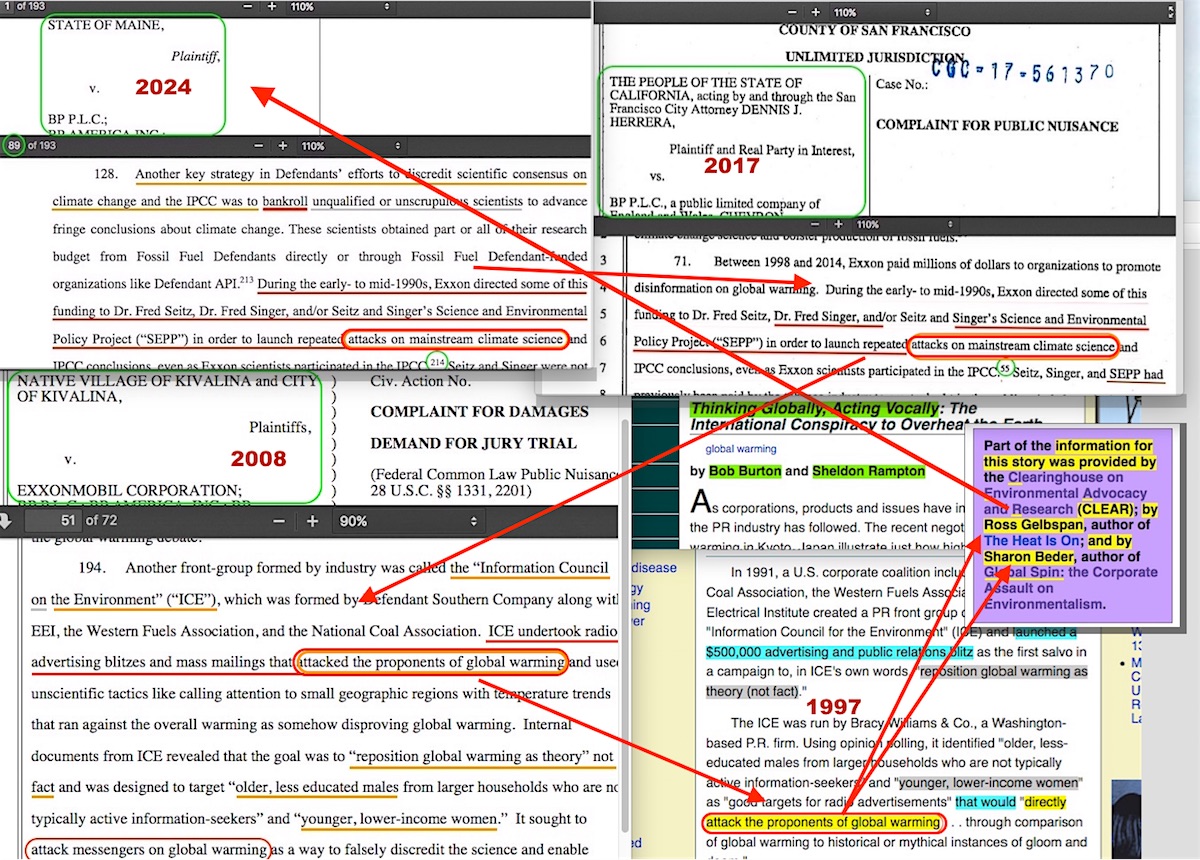
Task: Zoom in on the Kivalina complaint toolbar
Action: 311,521
